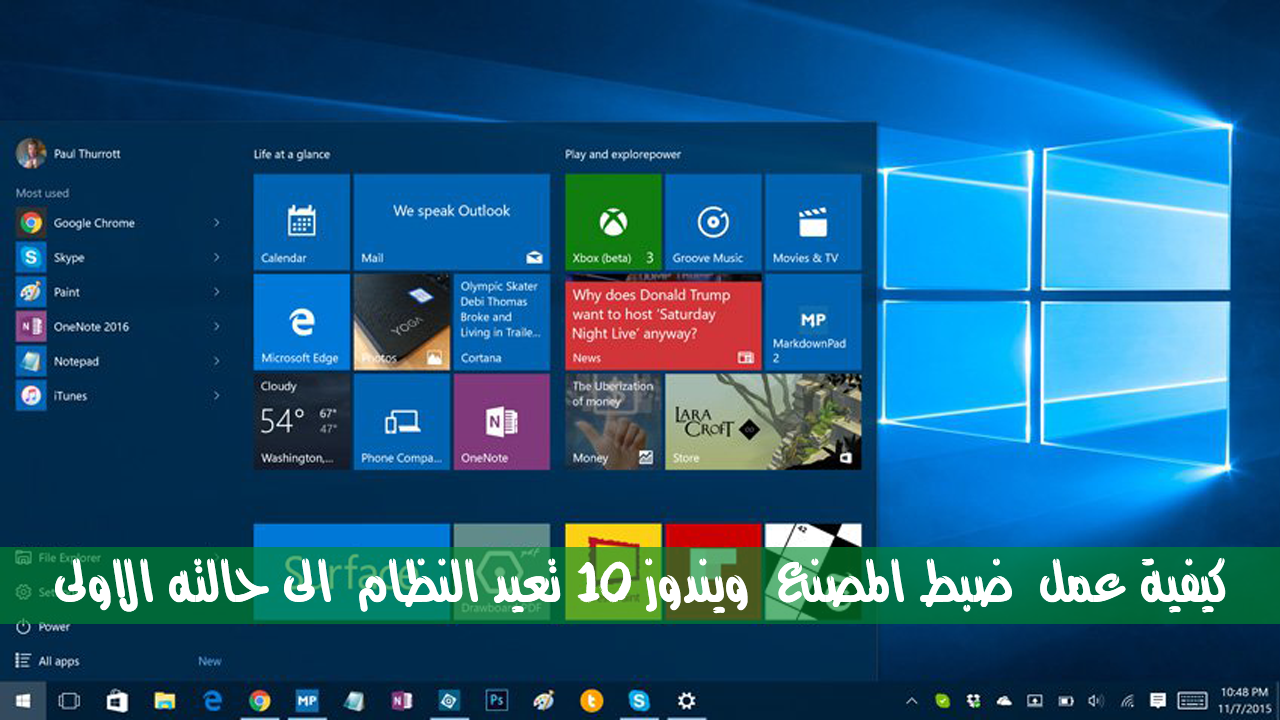The width and height of the screenshot is (1280, 720).
Task: Expand Notepad jump list arrow
Action: [x=216, y=361]
